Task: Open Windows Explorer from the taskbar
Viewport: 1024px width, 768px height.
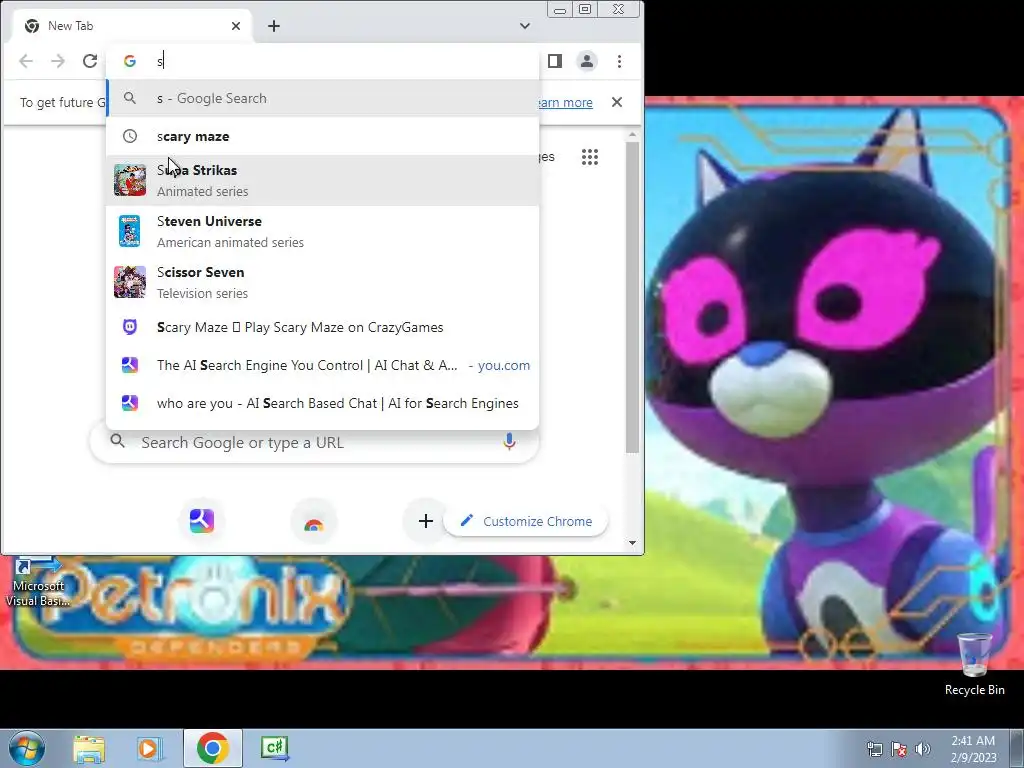Action: click(x=89, y=748)
